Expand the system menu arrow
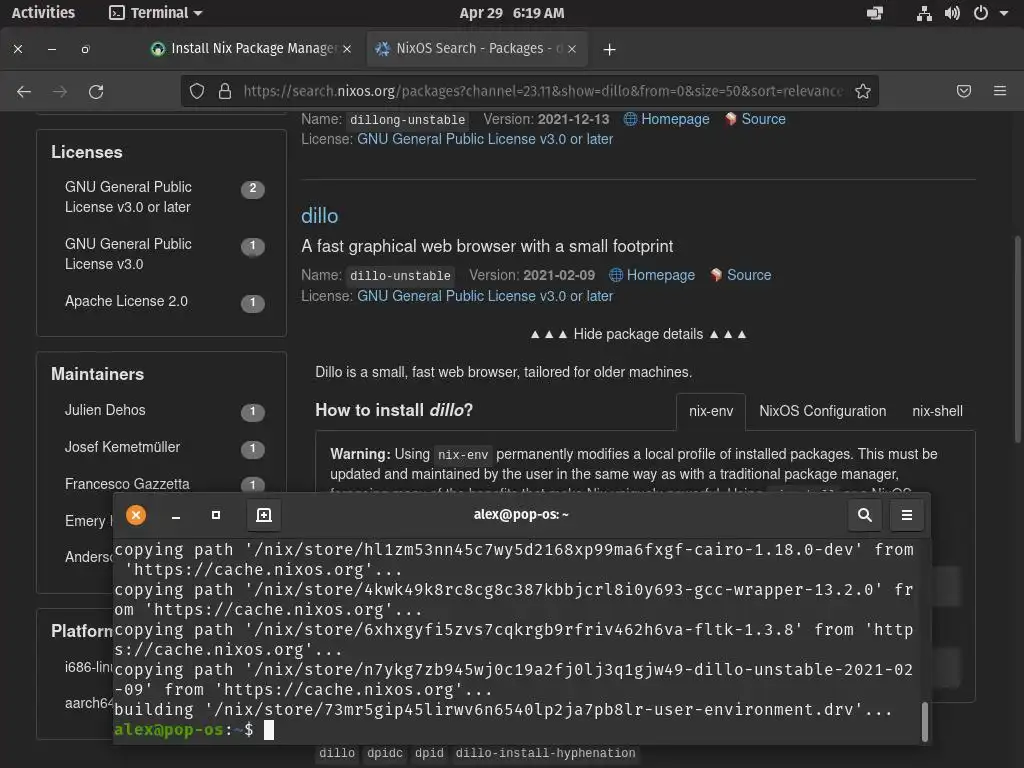 1004,13
